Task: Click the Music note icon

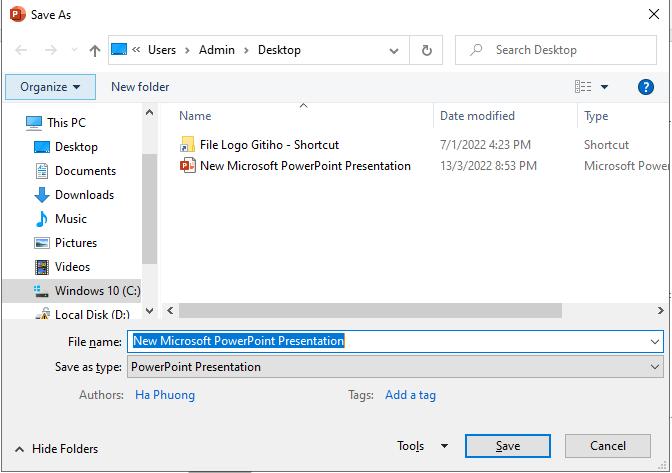Action: (42, 219)
